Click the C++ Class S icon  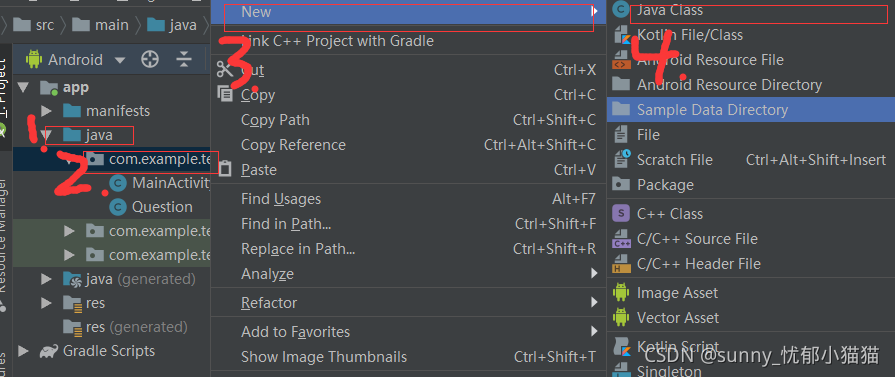(x=620, y=214)
